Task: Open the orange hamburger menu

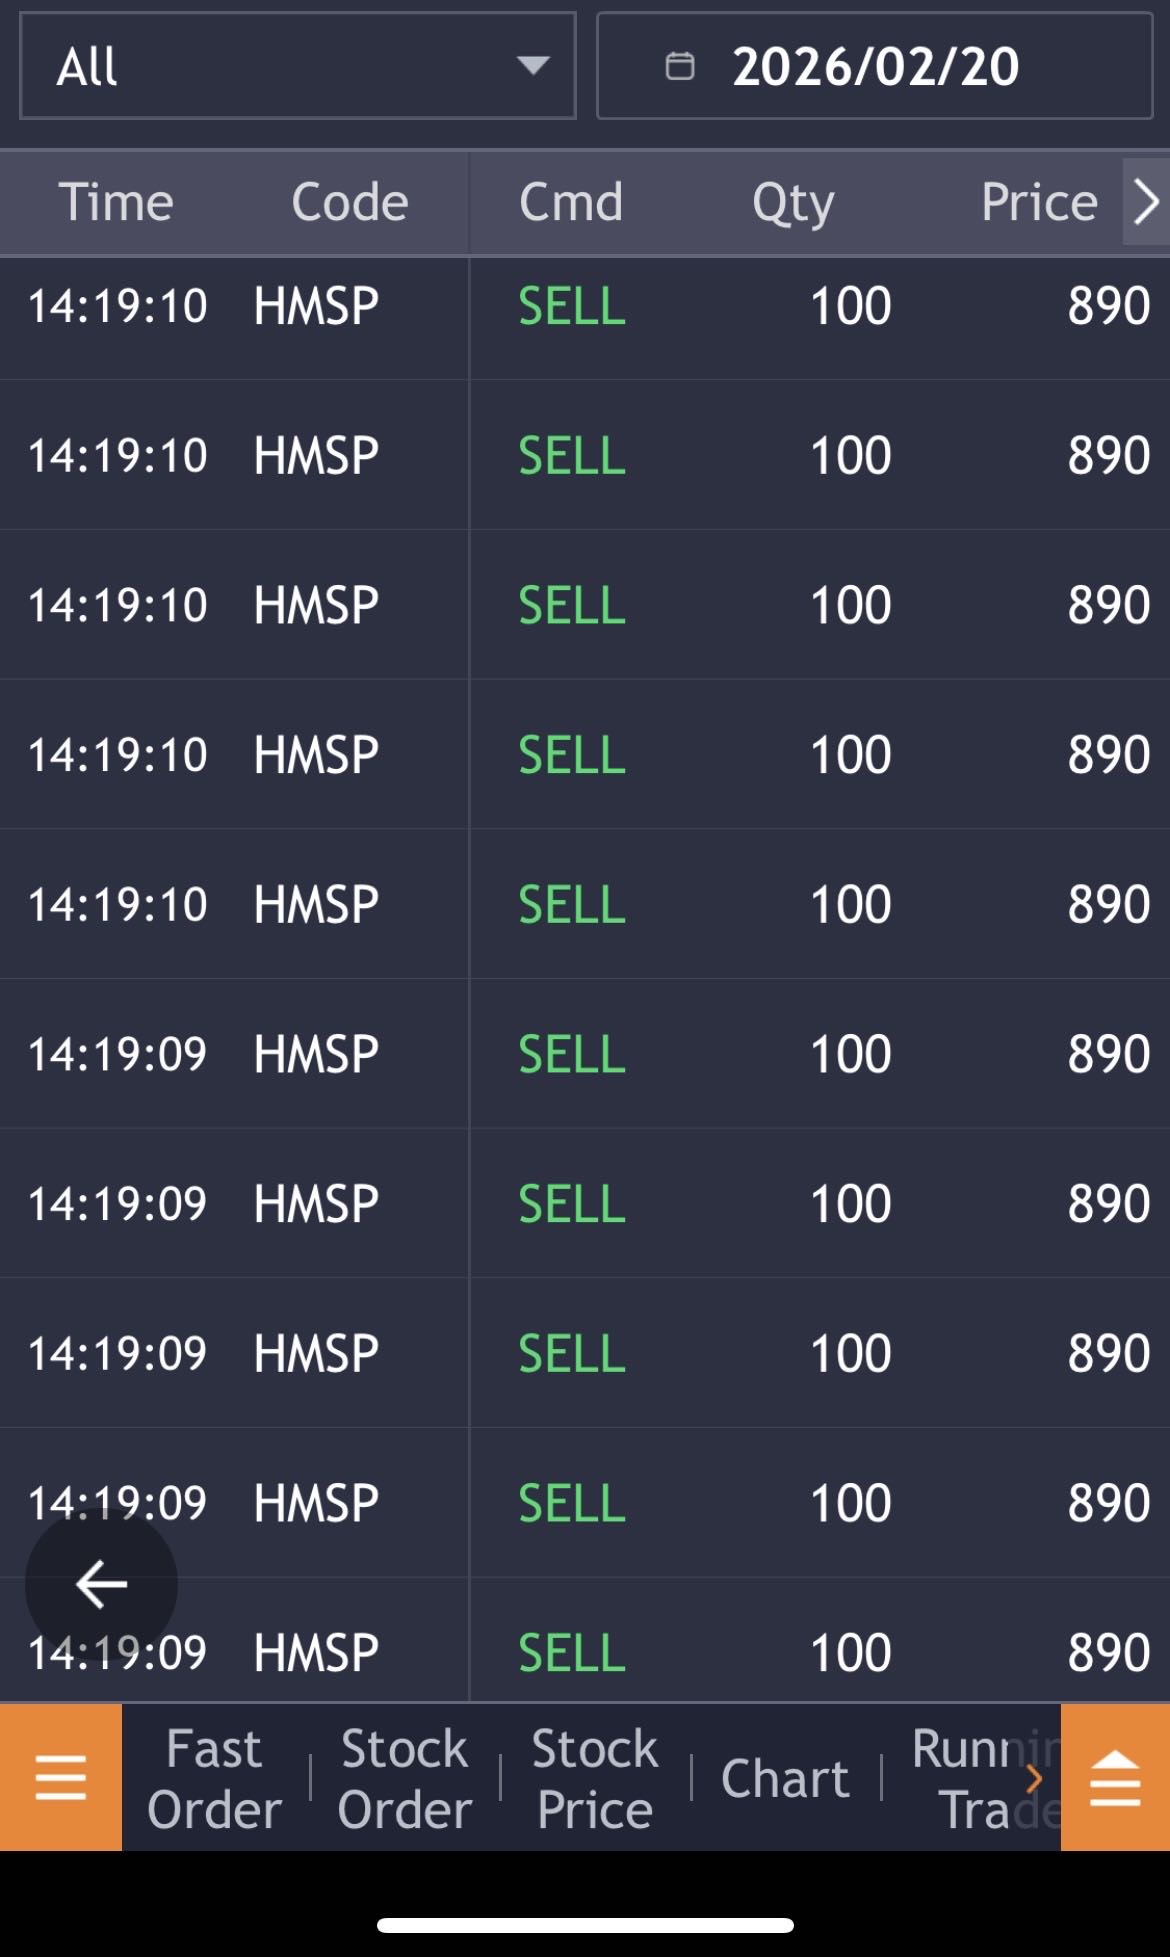Action: tap(60, 1778)
